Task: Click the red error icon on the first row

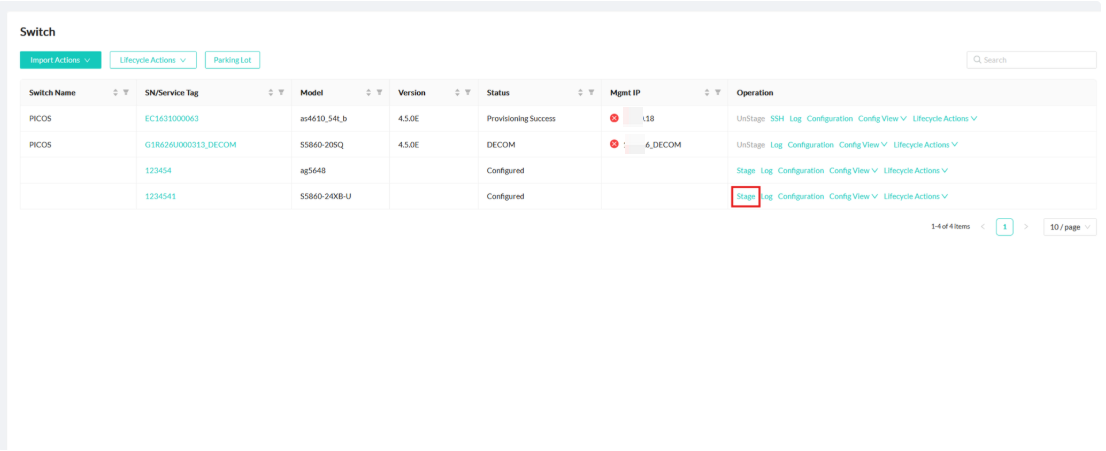Action: click(614, 118)
